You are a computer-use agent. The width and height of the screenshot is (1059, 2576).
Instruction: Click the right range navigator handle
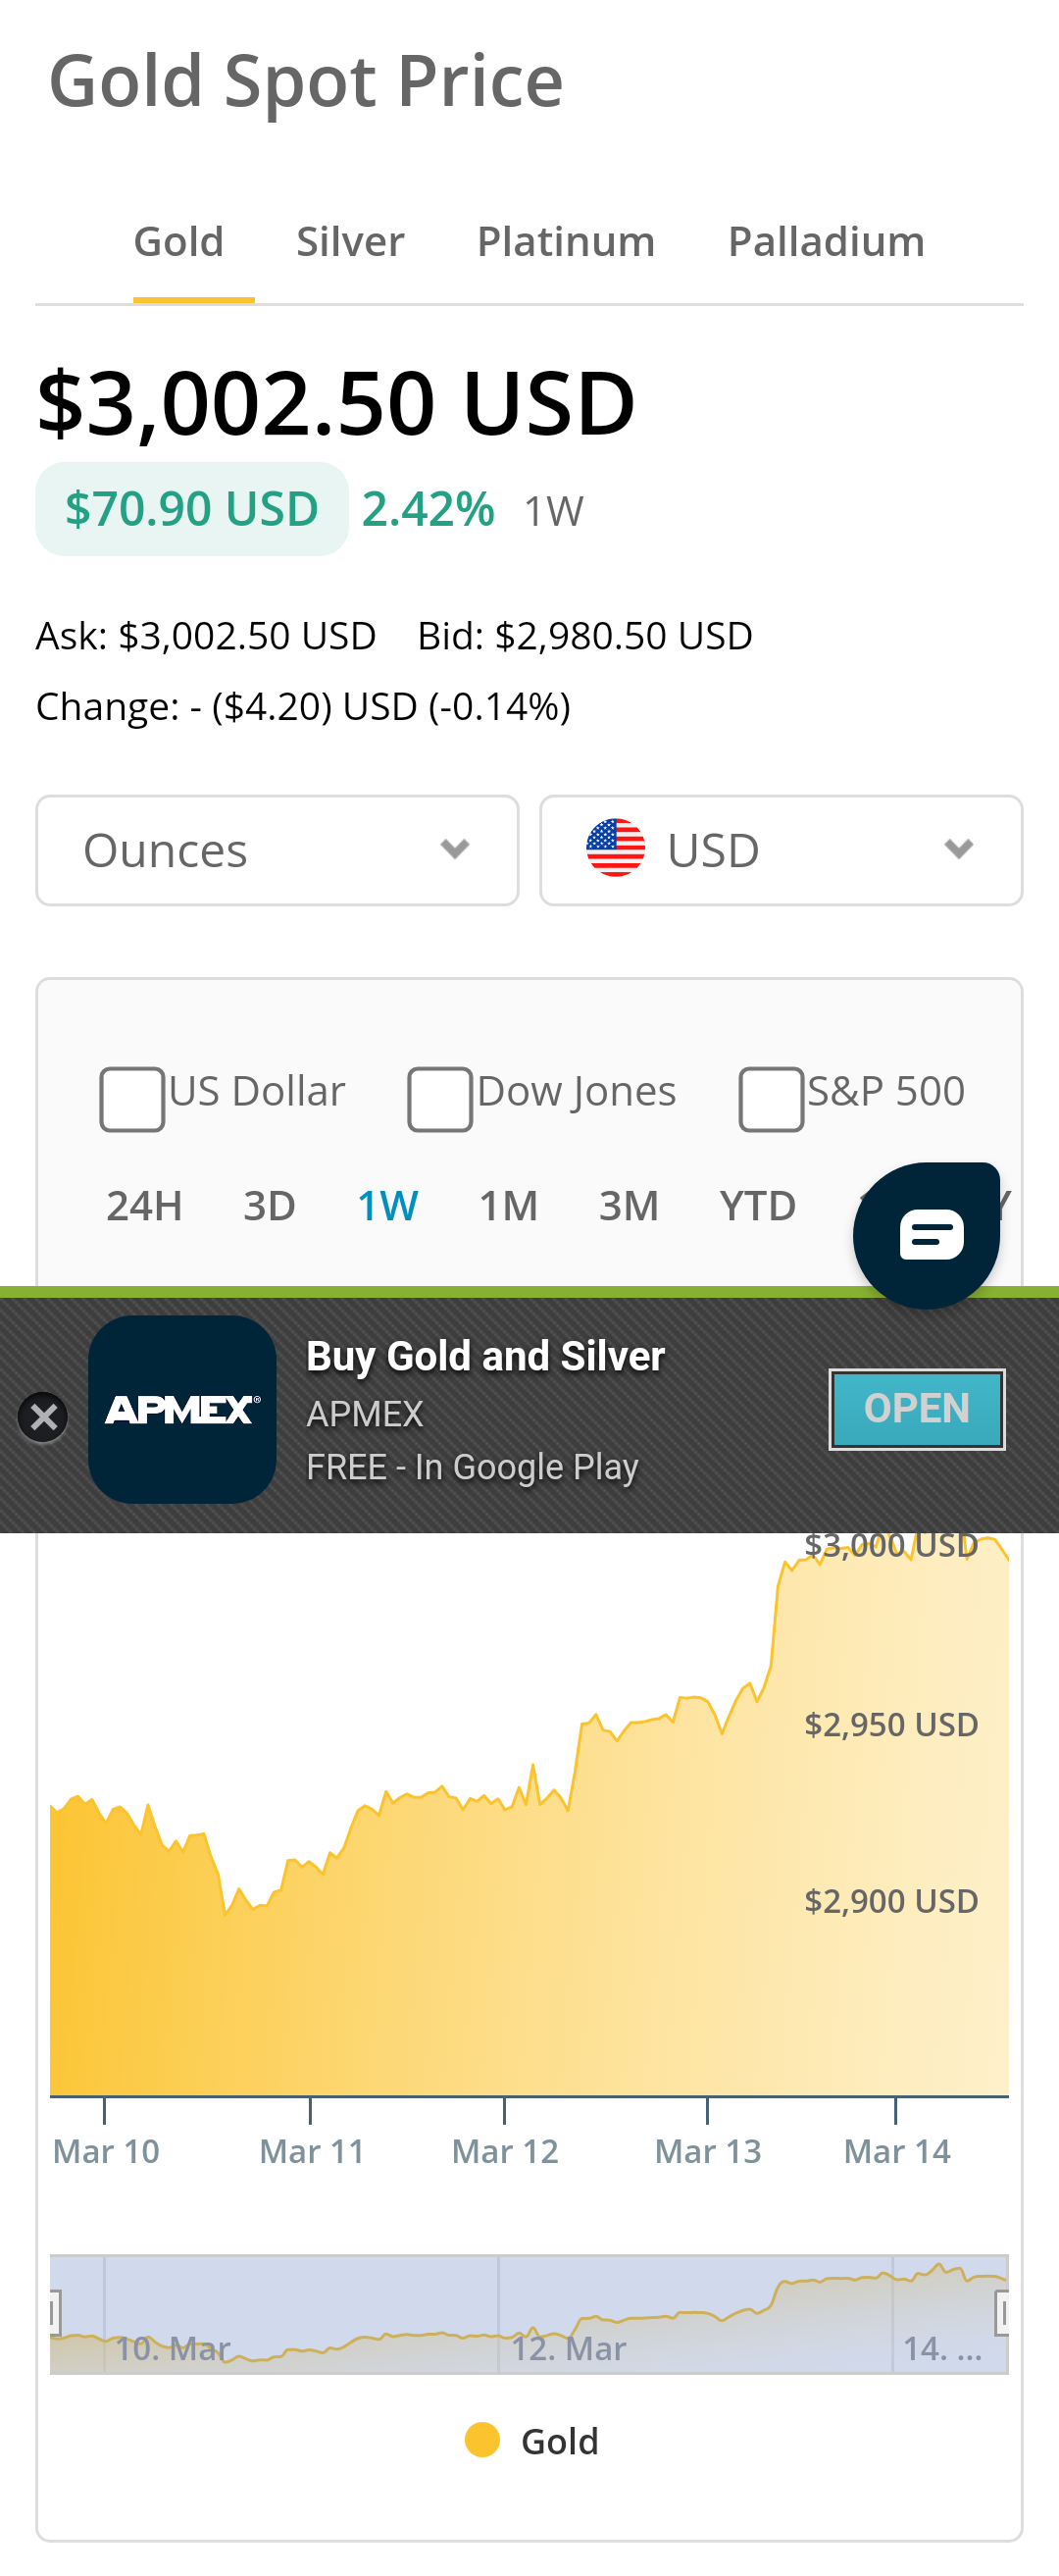click(1003, 2313)
